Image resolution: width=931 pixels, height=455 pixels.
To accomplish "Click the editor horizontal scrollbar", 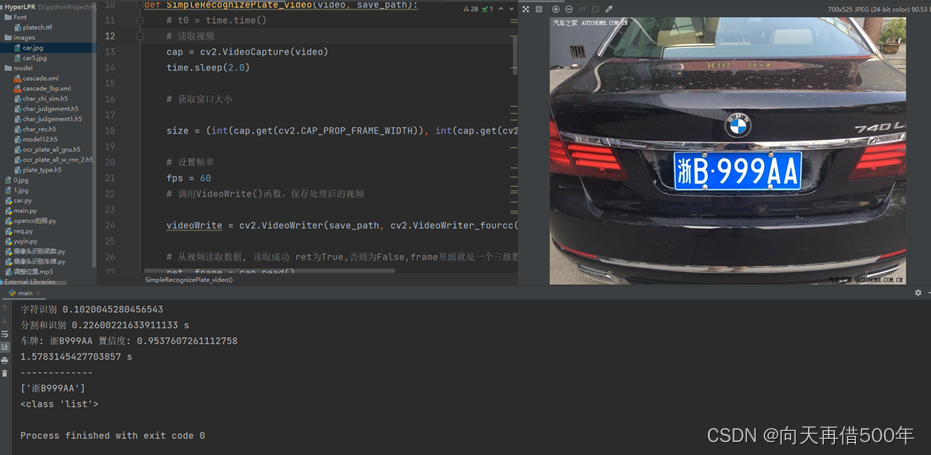I will tap(270, 271).
